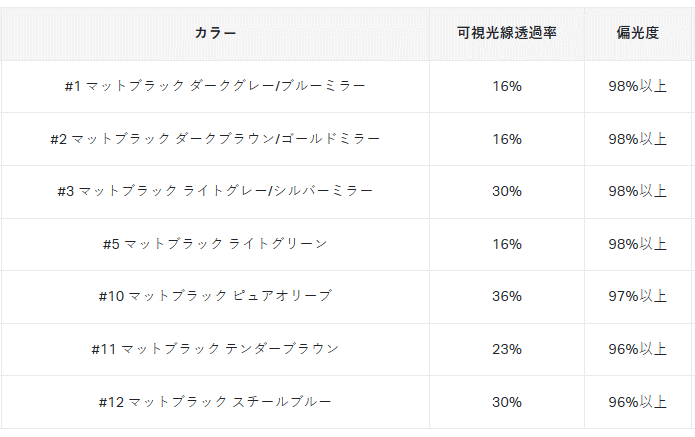
Task: Select the #2 マットブラック ダークブラウン/ゴールドミラー row
Action: tap(347, 139)
